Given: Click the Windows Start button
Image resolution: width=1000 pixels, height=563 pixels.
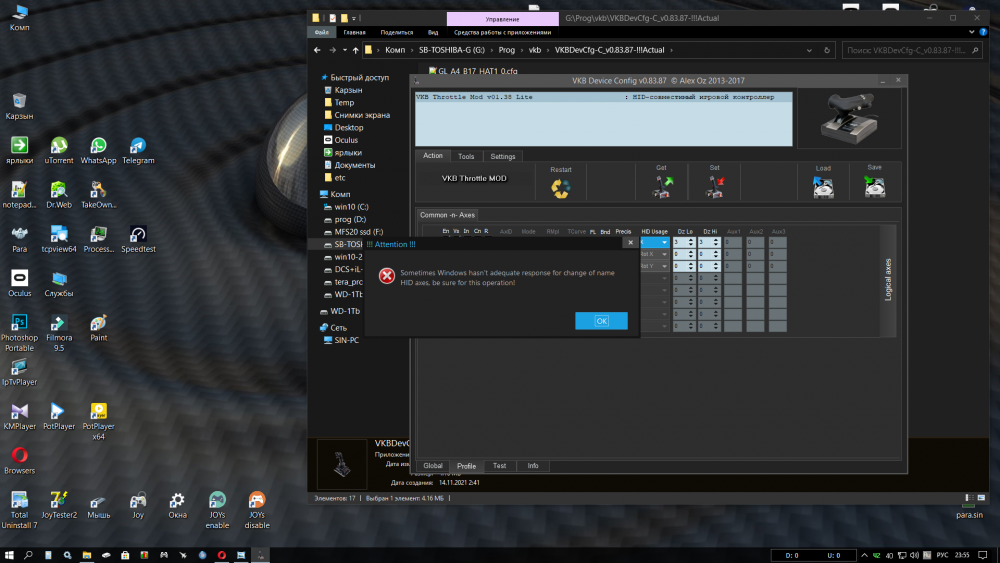Looking at the screenshot, I should [x=9, y=554].
